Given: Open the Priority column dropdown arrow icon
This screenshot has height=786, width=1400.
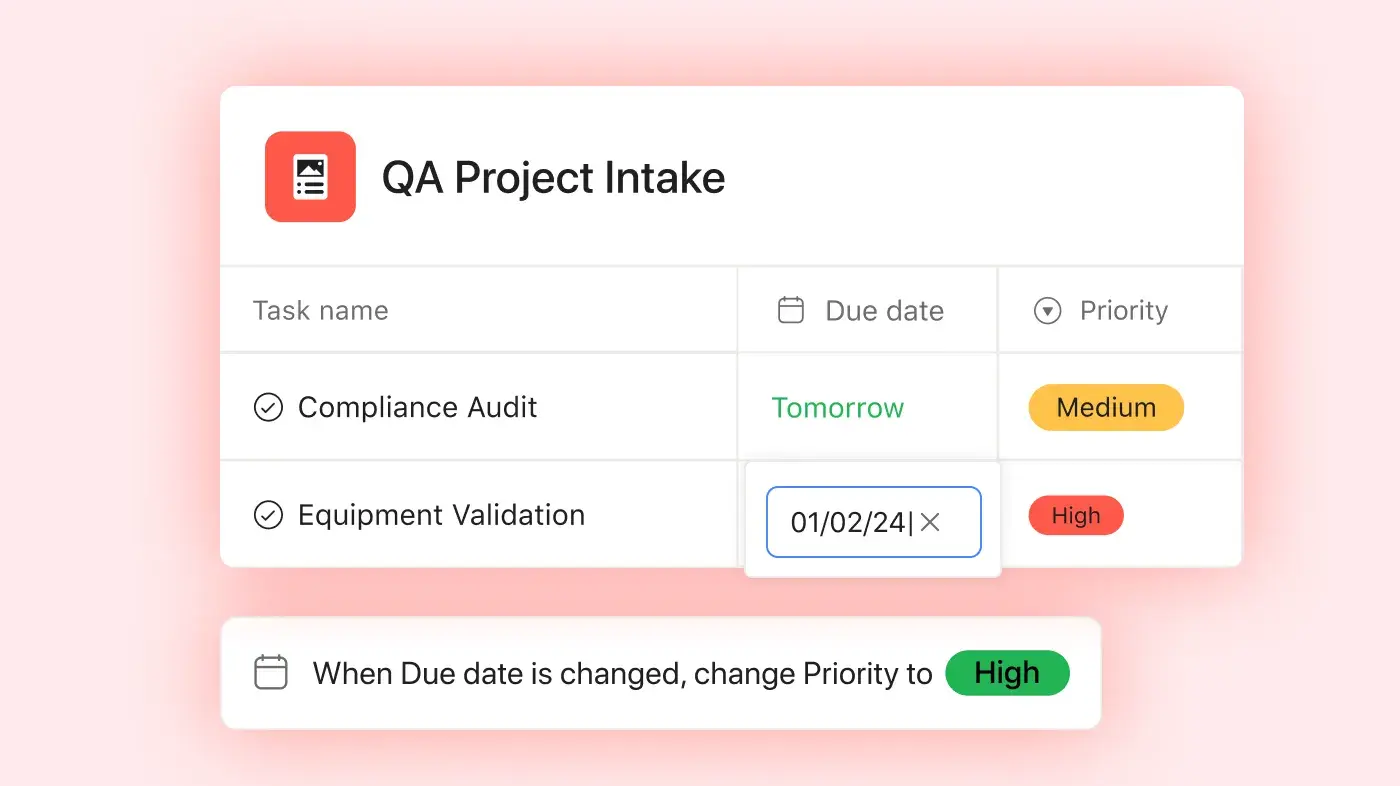Looking at the screenshot, I should 1046,311.
